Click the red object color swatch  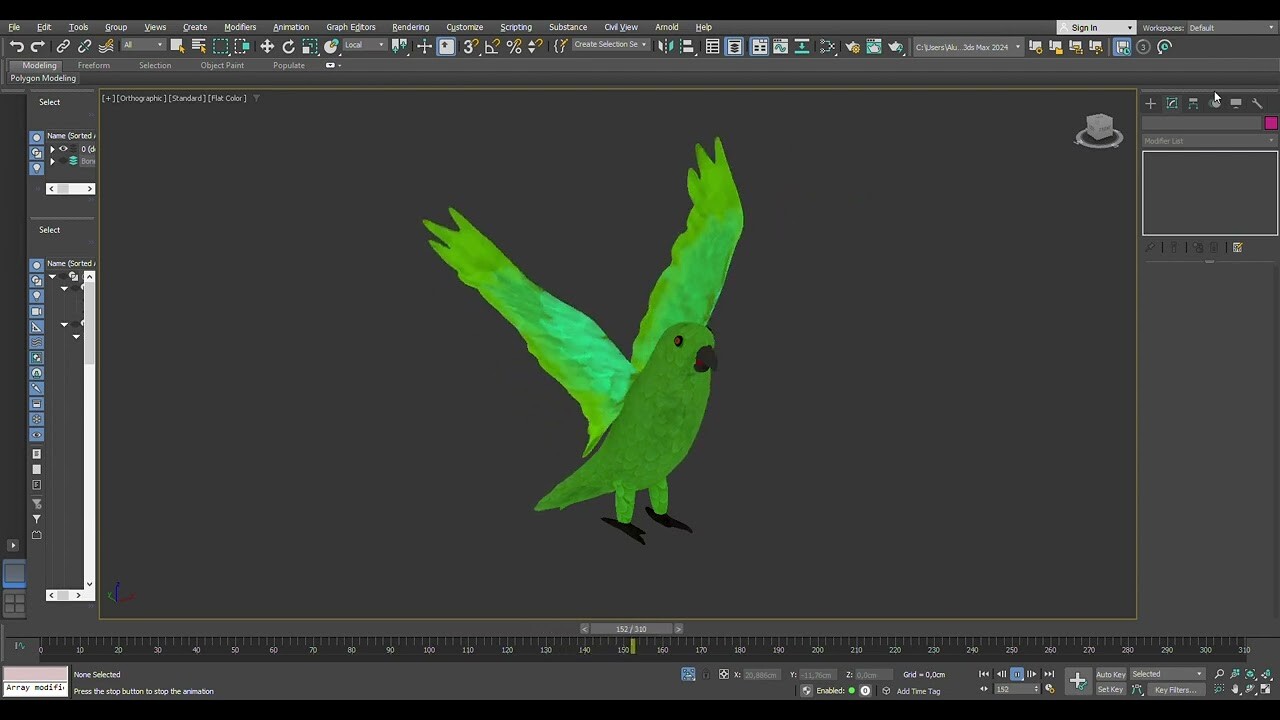click(x=1270, y=122)
